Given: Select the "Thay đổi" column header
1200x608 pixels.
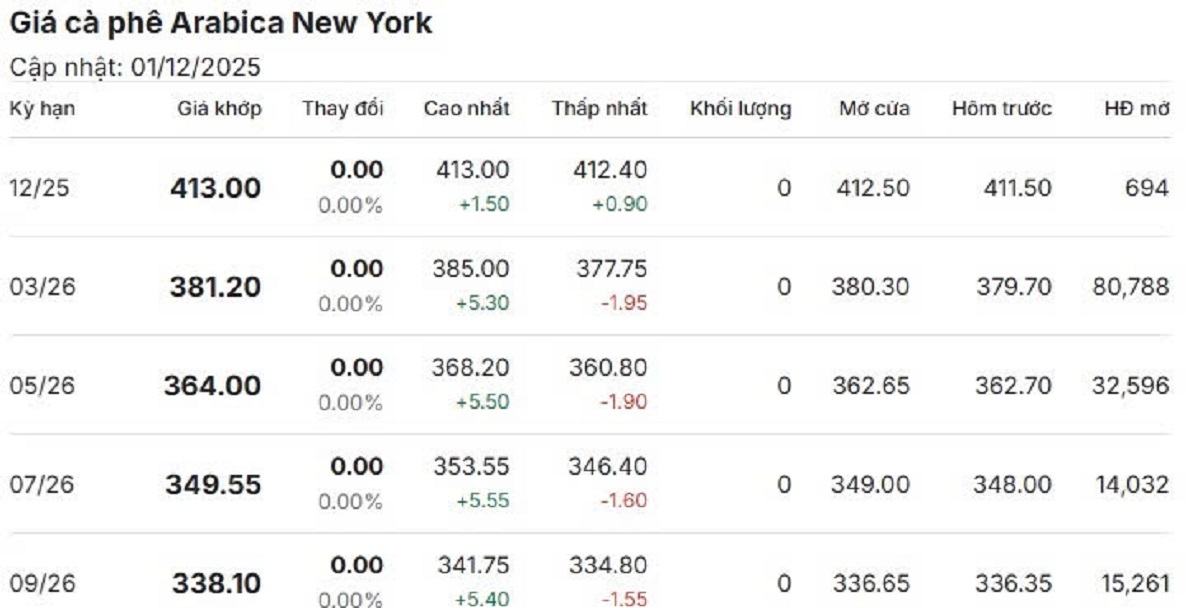Looking at the screenshot, I should (343, 109).
